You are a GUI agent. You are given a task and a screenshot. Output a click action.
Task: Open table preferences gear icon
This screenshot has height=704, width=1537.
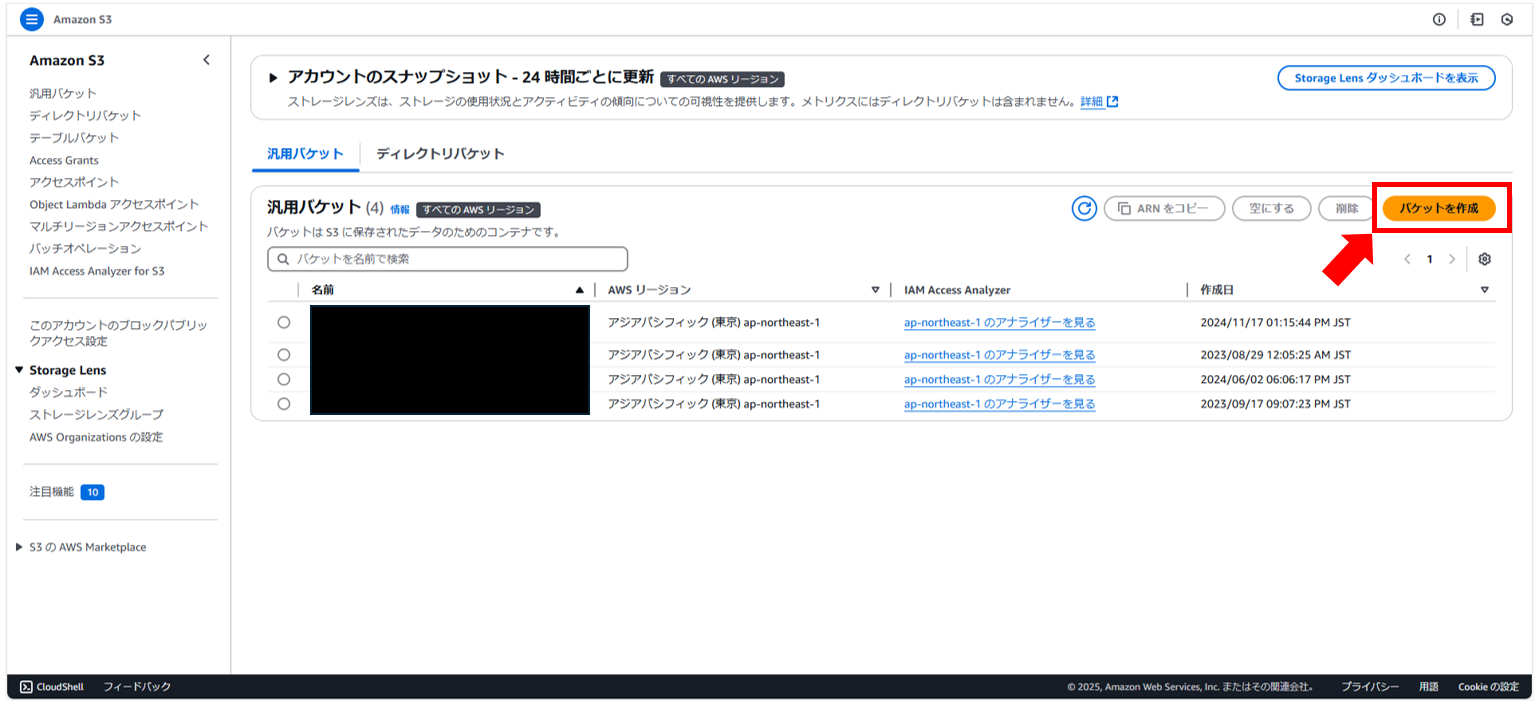pos(1484,259)
